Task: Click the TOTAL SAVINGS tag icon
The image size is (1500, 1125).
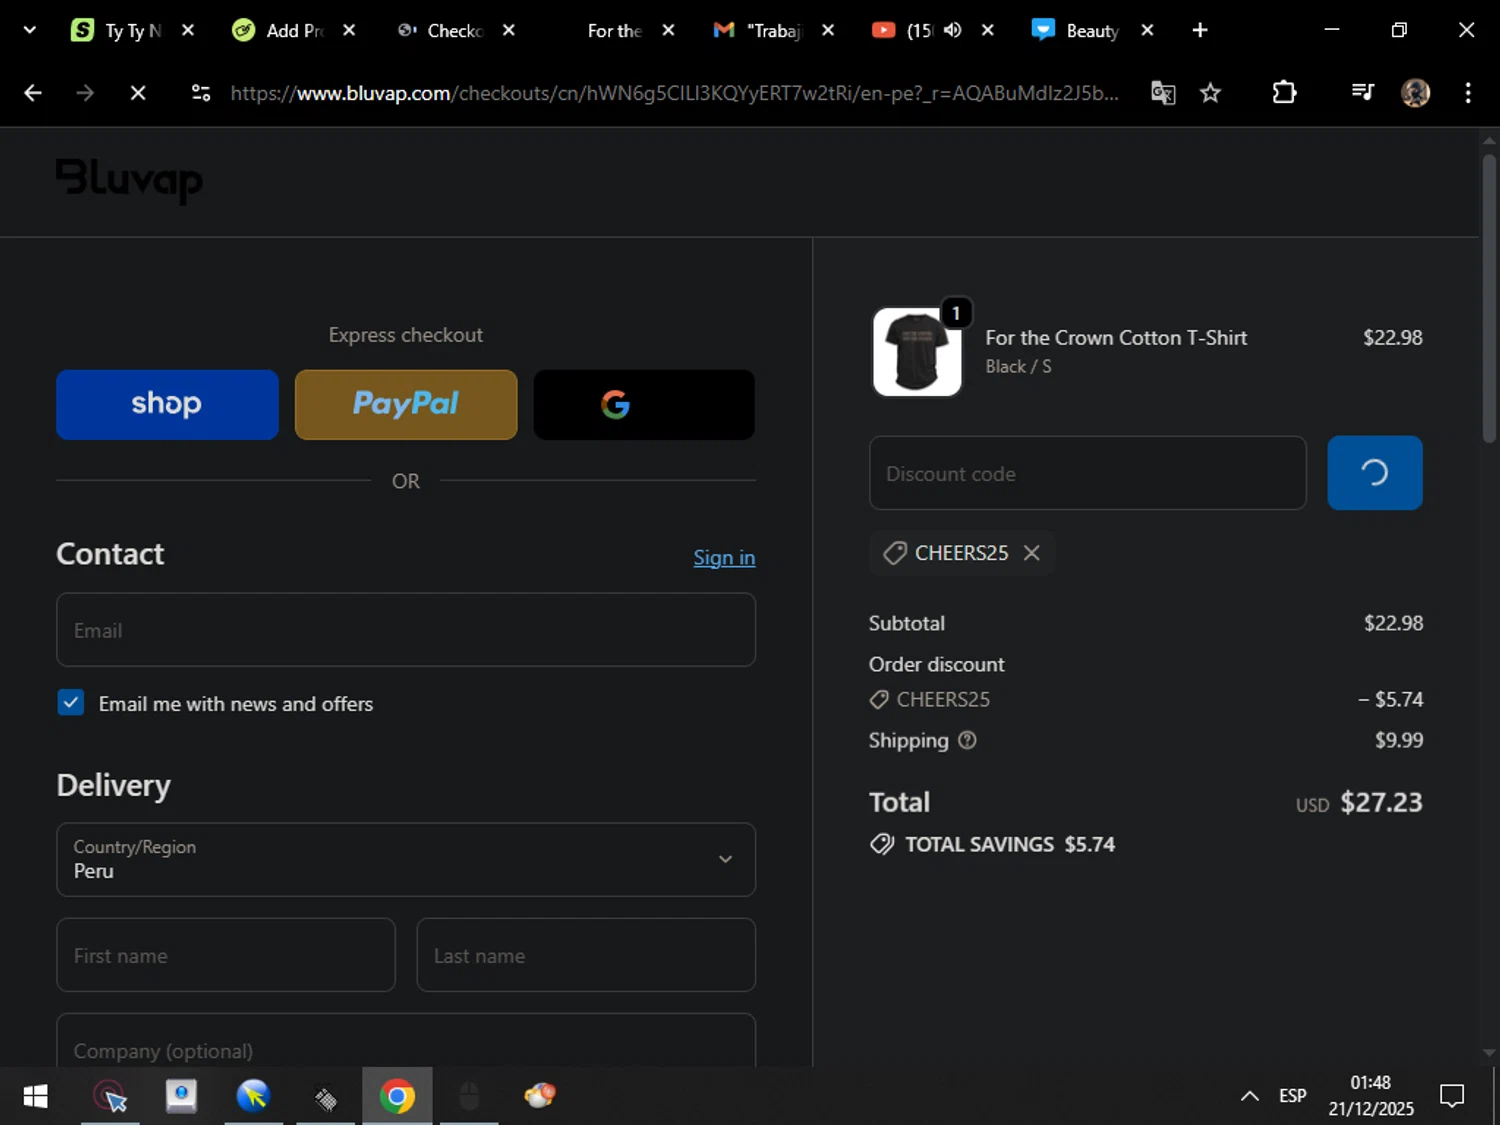Action: click(882, 844)
